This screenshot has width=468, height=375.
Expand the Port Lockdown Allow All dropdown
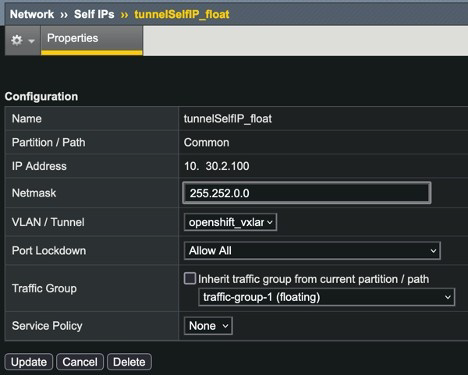point(312,251)
